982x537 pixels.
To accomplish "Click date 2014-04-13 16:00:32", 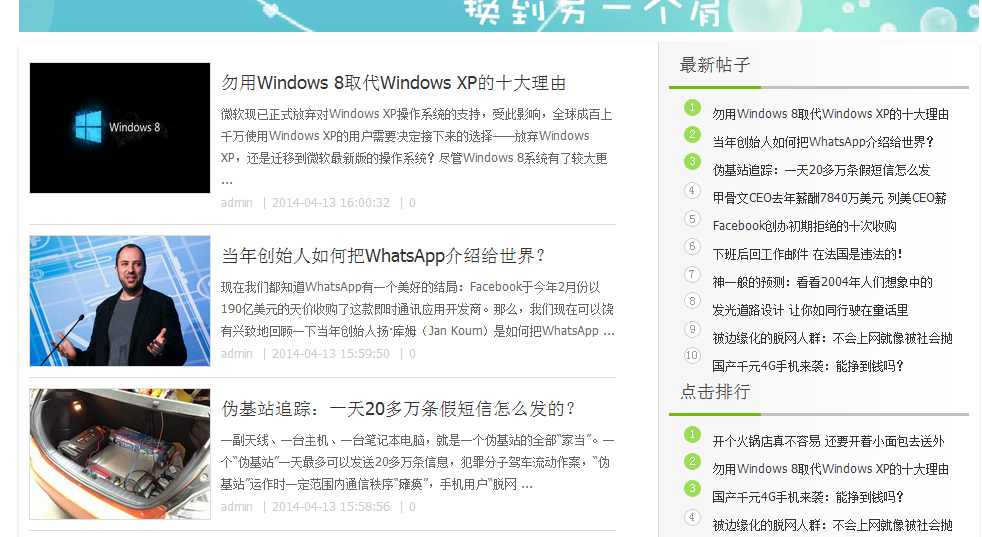I will point(331,202).
